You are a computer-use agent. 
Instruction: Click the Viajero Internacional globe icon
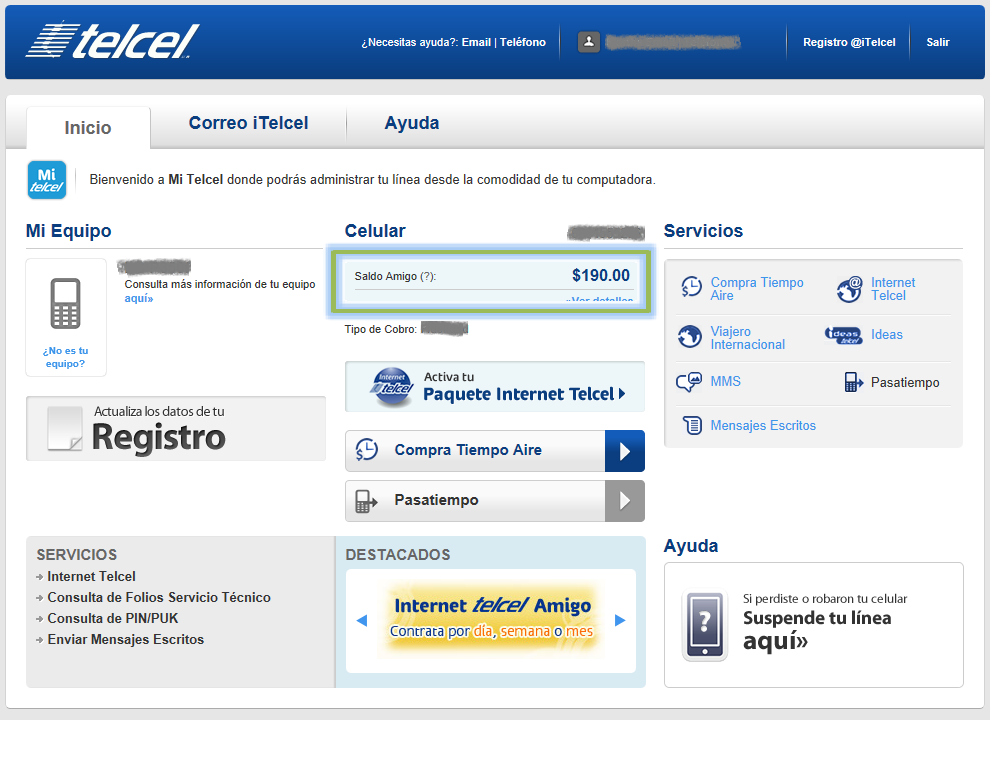689,337
